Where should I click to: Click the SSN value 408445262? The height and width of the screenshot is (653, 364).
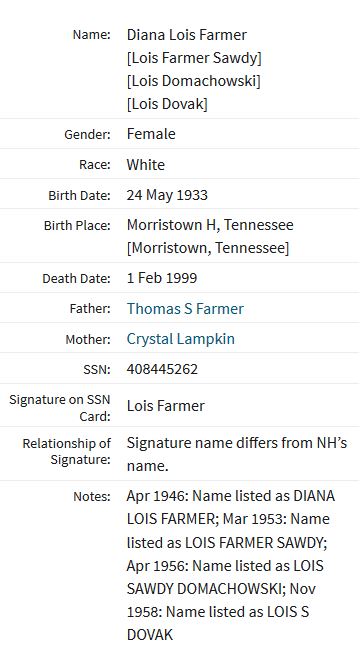tap(162, 369)
